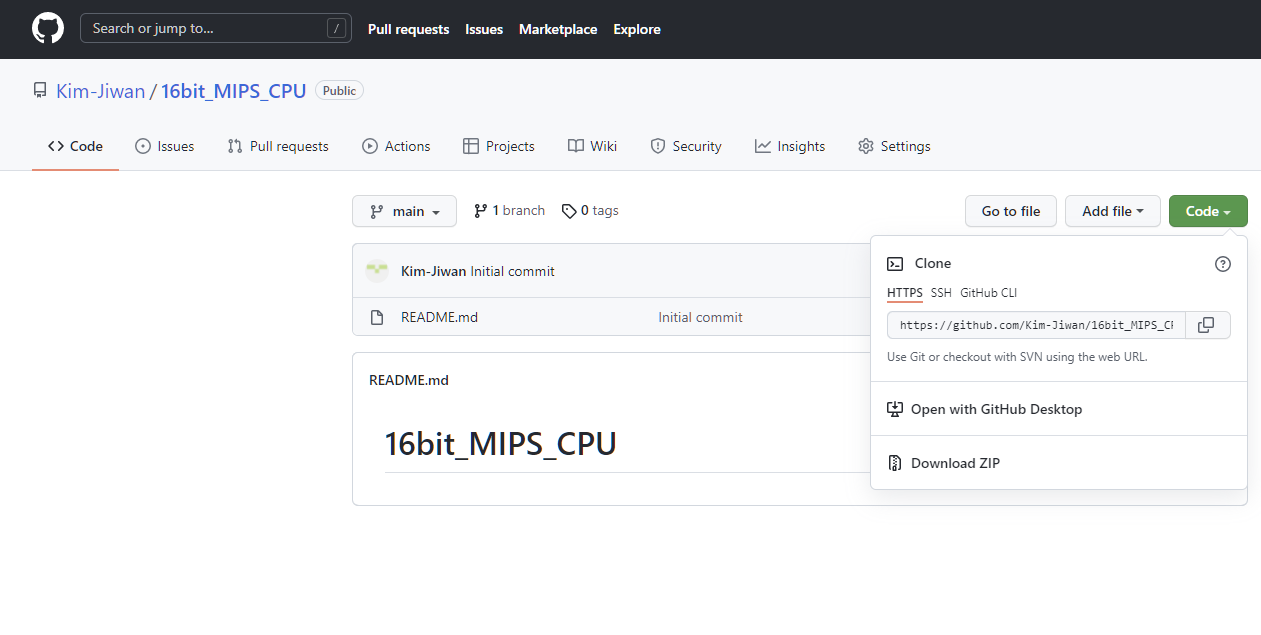This screenshot has width=1261, height=635.
Task: Select the SSH clone tab
Action: coord(941,293)
